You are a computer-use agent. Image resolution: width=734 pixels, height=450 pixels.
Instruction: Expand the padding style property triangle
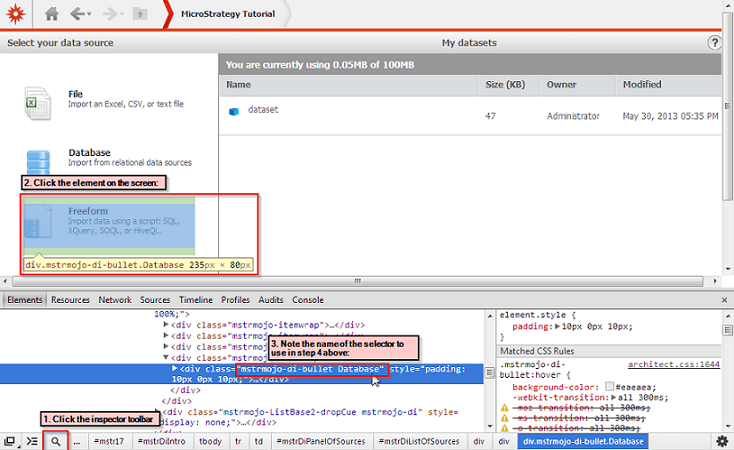(x=557, y=326)
